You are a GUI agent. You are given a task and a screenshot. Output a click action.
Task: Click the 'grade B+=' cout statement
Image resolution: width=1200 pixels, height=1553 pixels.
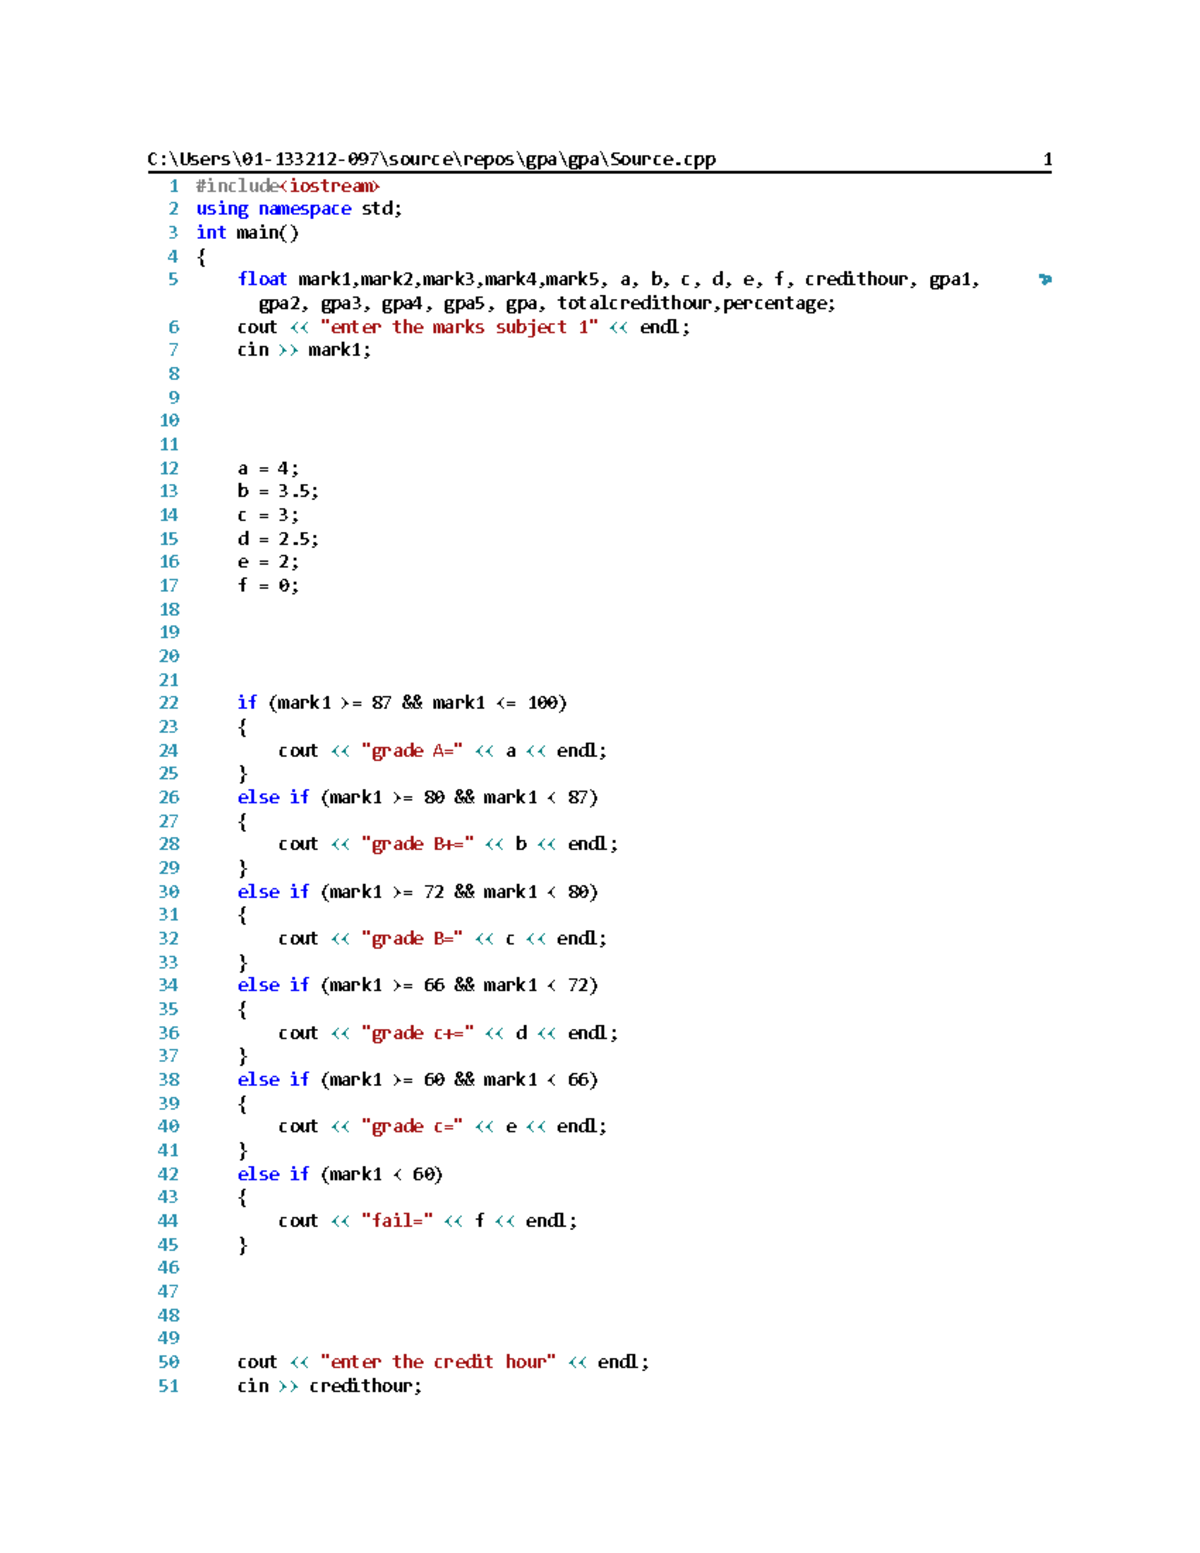click(448, 844)
